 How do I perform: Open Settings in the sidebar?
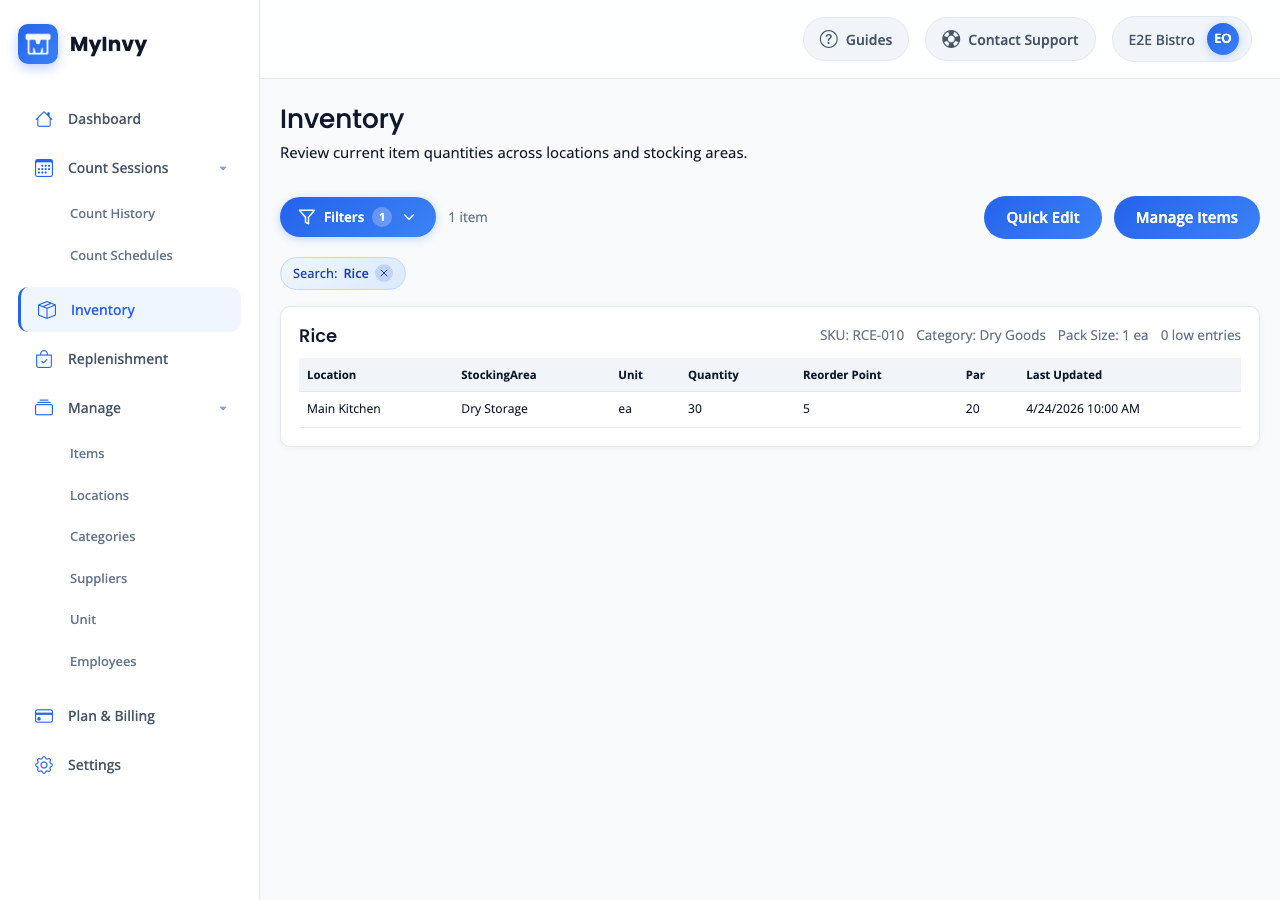coord(129,765)
